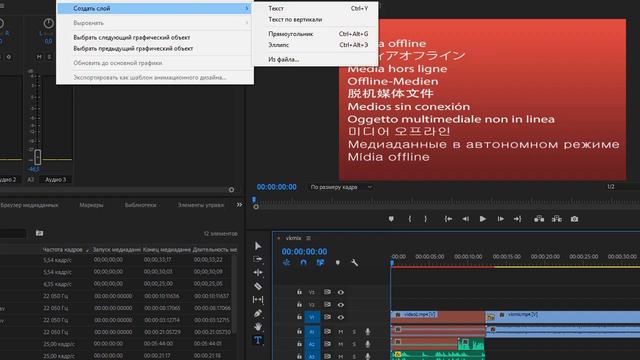Select the Ripple Edit tool

pyautogui.click(x=258, y=273)
